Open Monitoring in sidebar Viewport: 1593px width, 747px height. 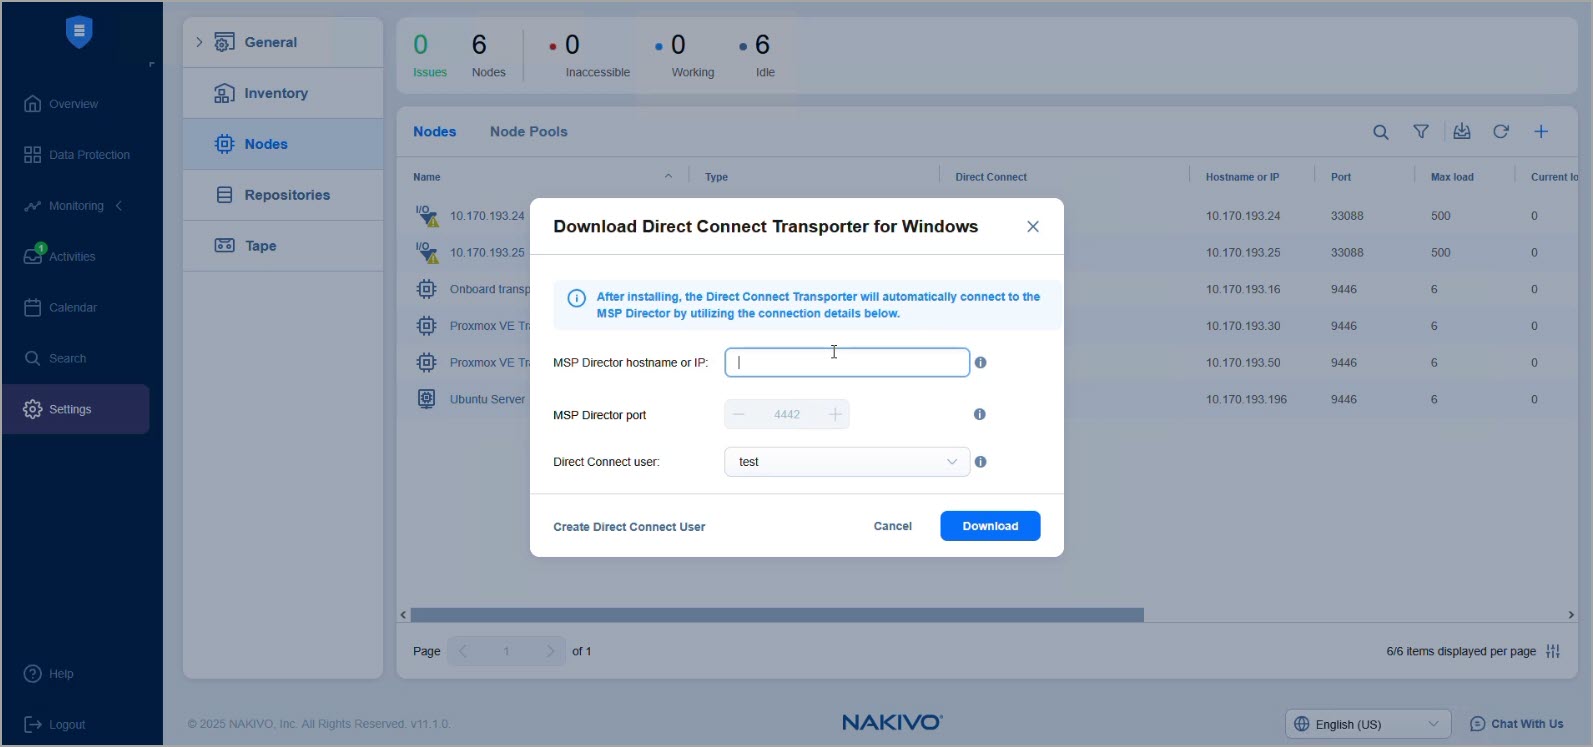[x=65, y=206]
